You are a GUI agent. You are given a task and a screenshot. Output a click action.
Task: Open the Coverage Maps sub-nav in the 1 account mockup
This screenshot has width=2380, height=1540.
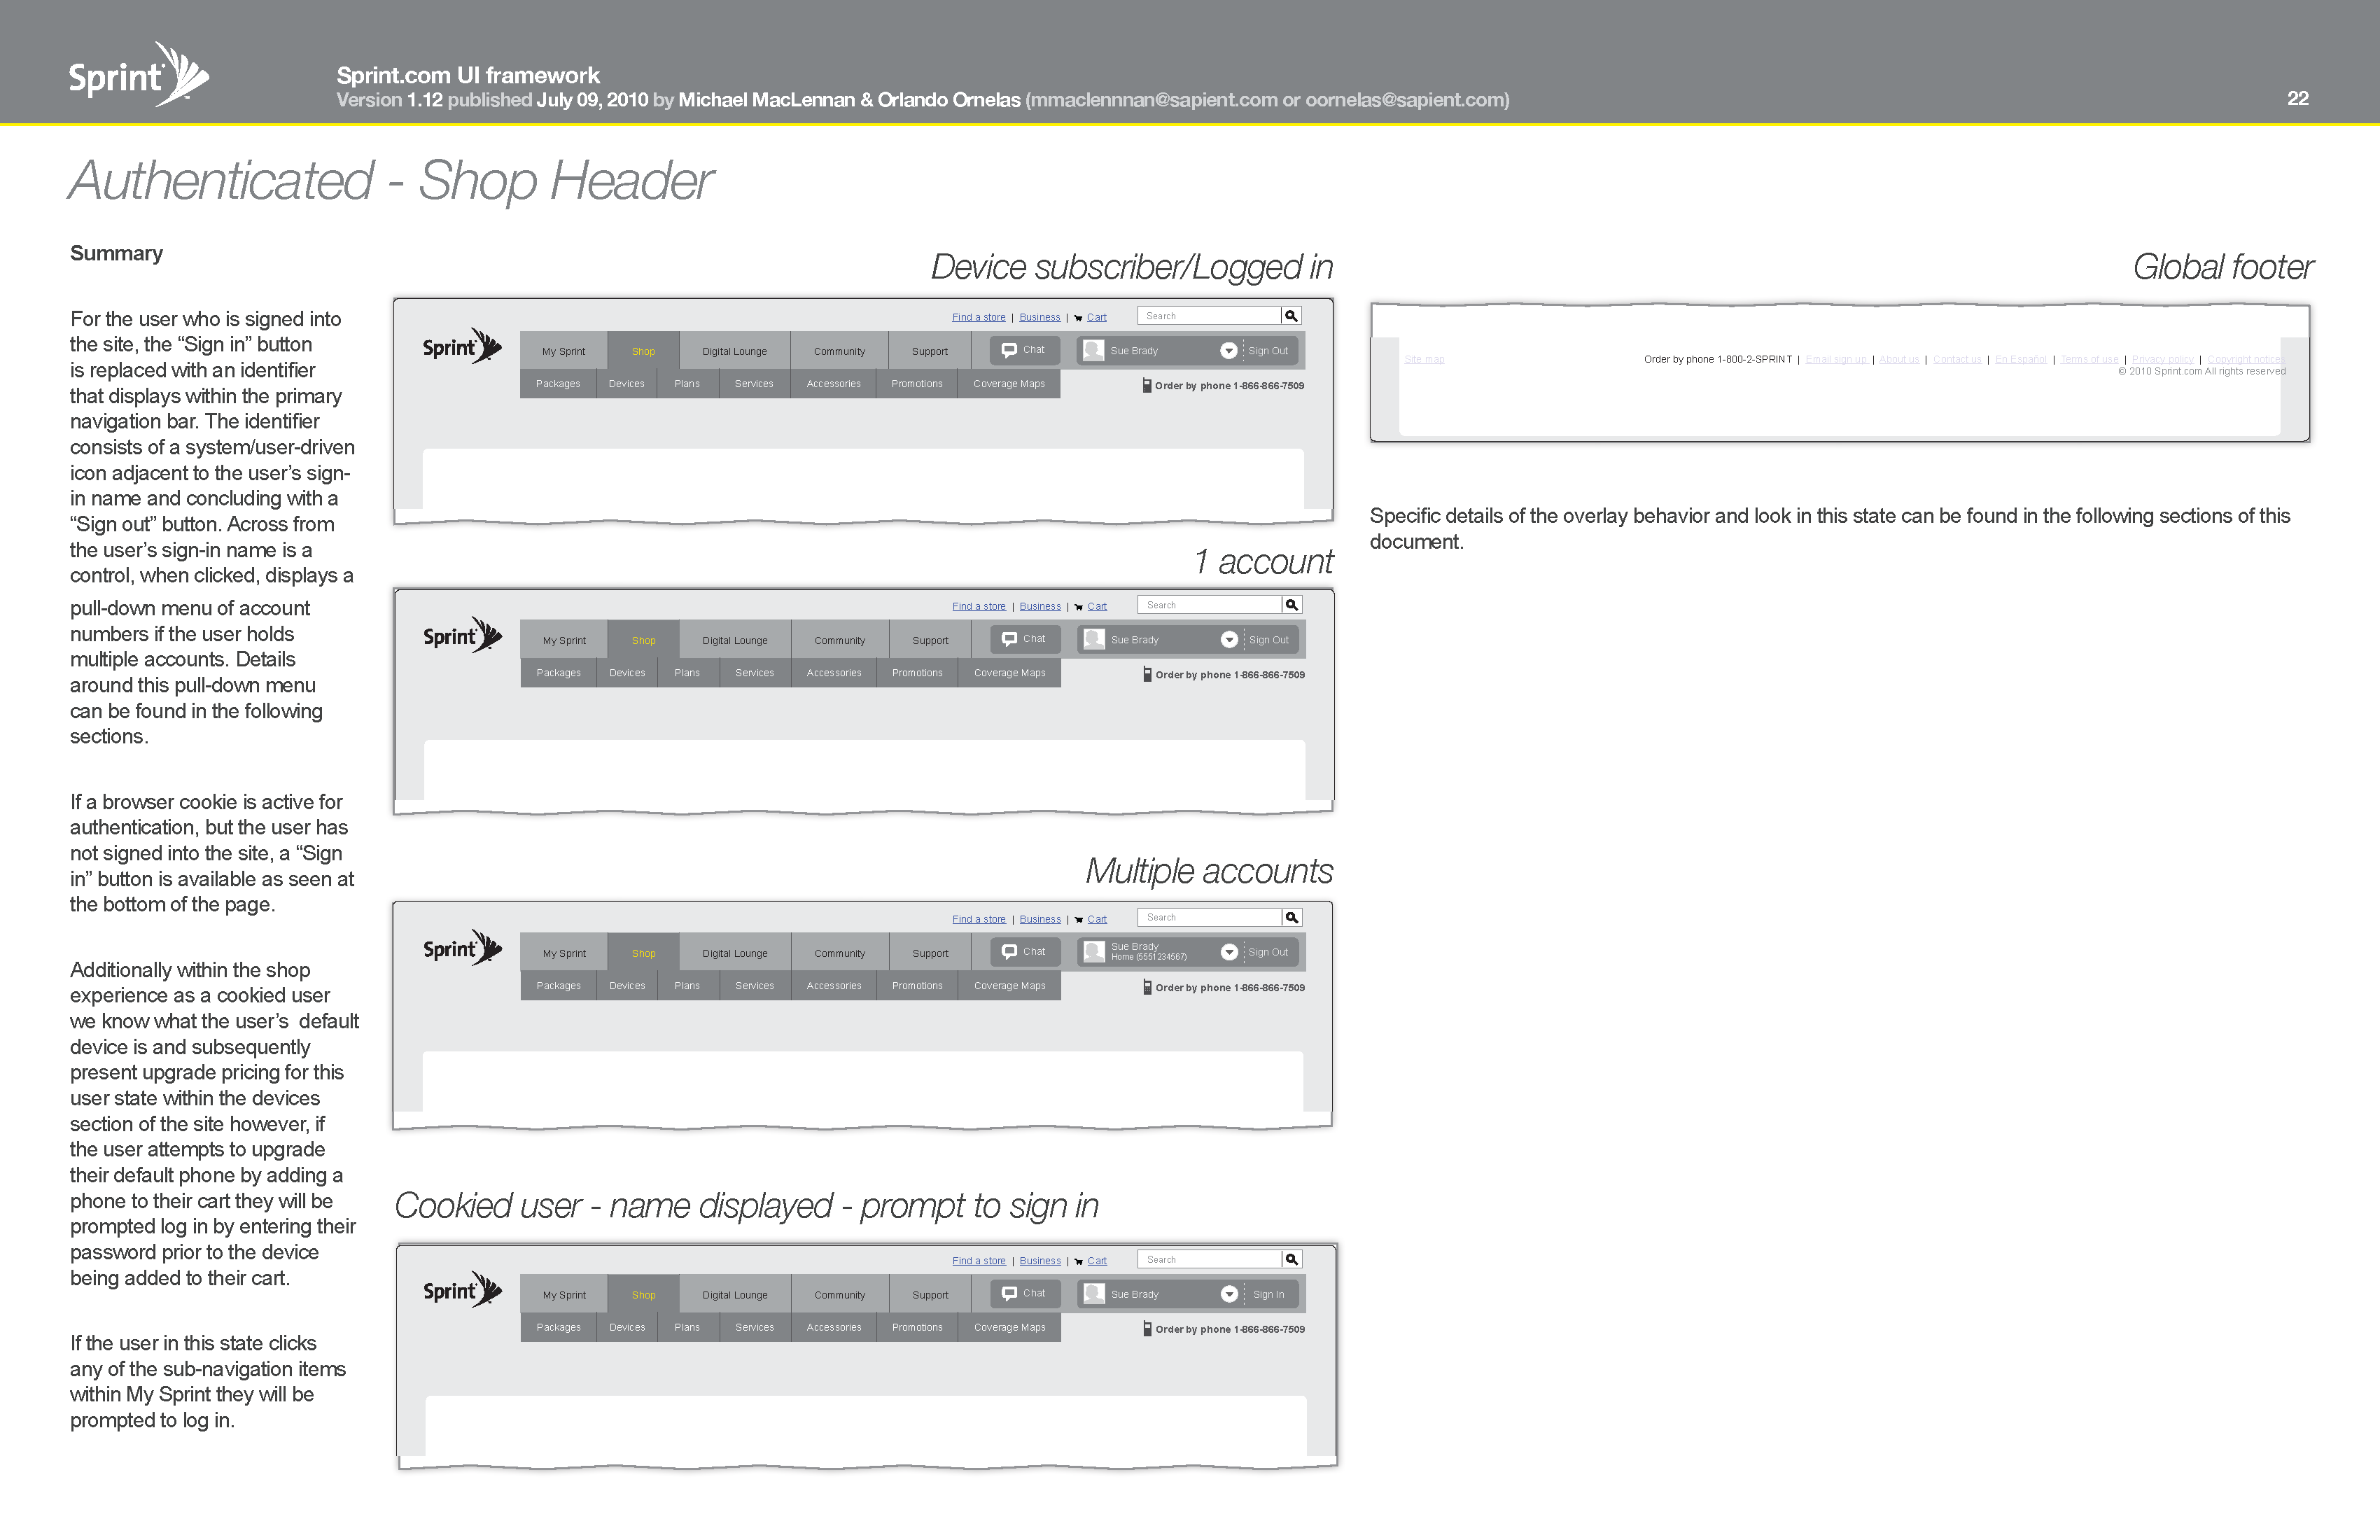coord(1009,673)
